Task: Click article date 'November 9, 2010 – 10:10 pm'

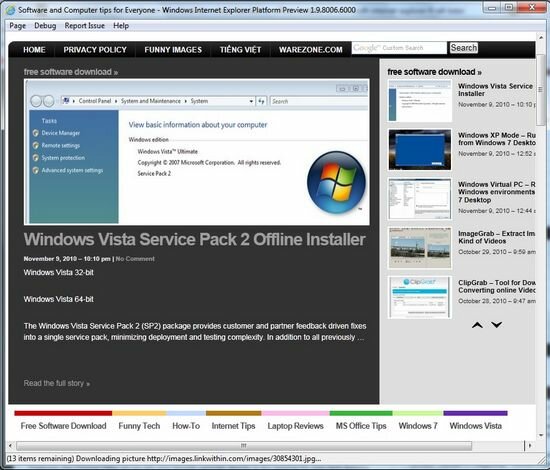Action: click(x=67, y=259)
